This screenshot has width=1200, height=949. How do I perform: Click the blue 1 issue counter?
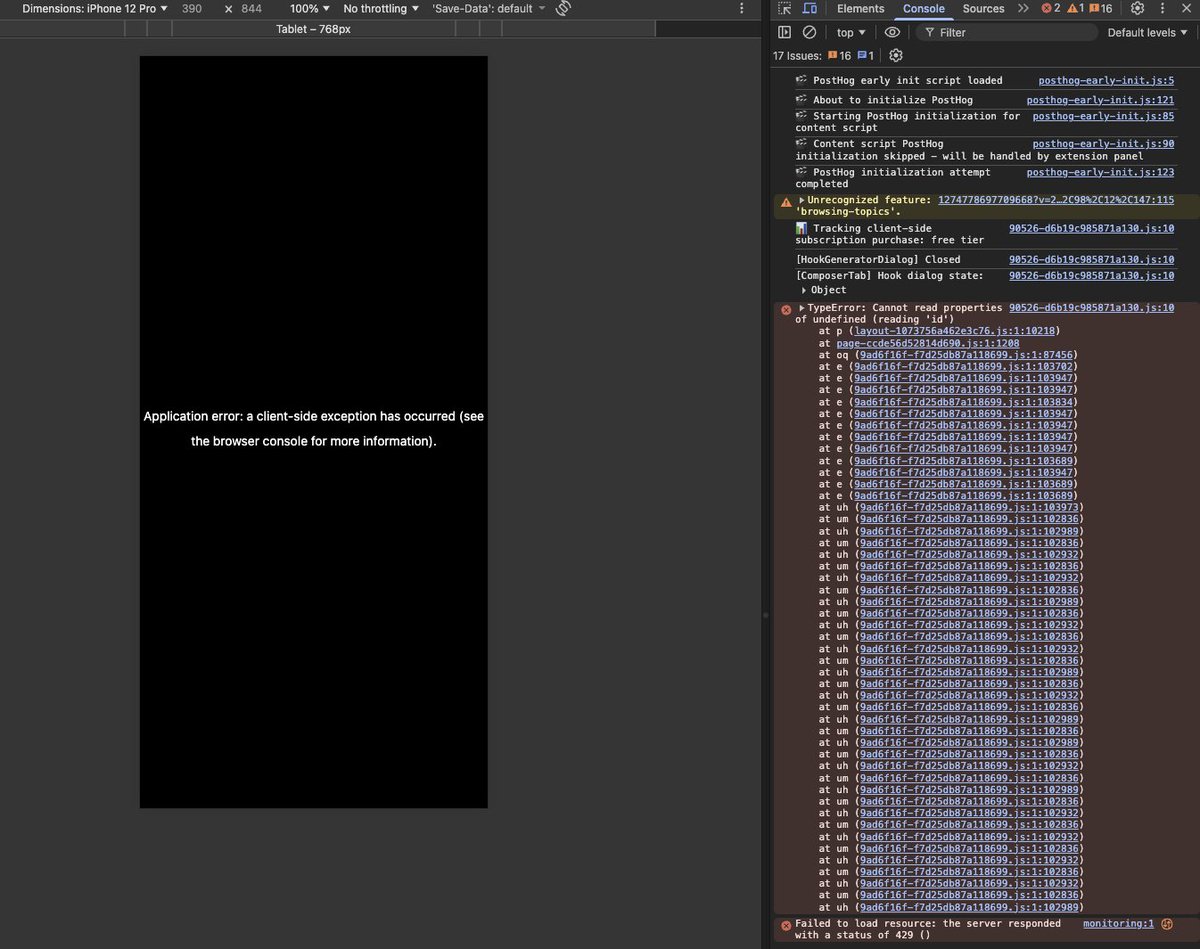pyautogui.click(x=866, y=56)
